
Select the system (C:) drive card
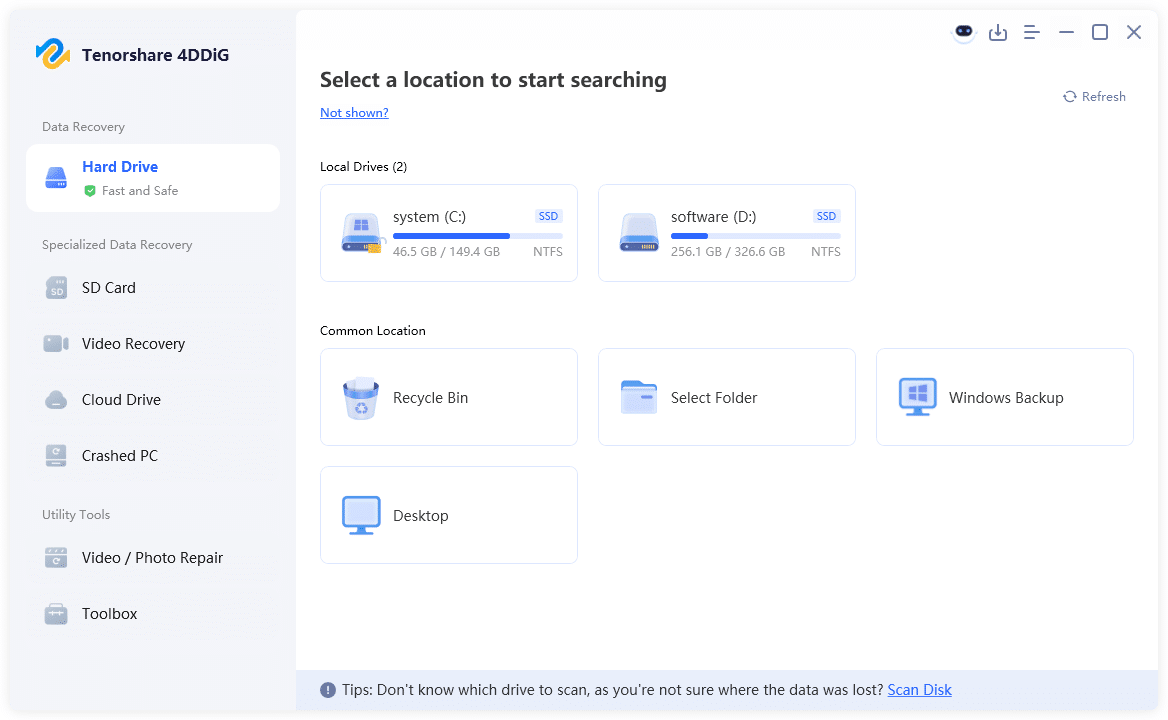tap(449, 233)
